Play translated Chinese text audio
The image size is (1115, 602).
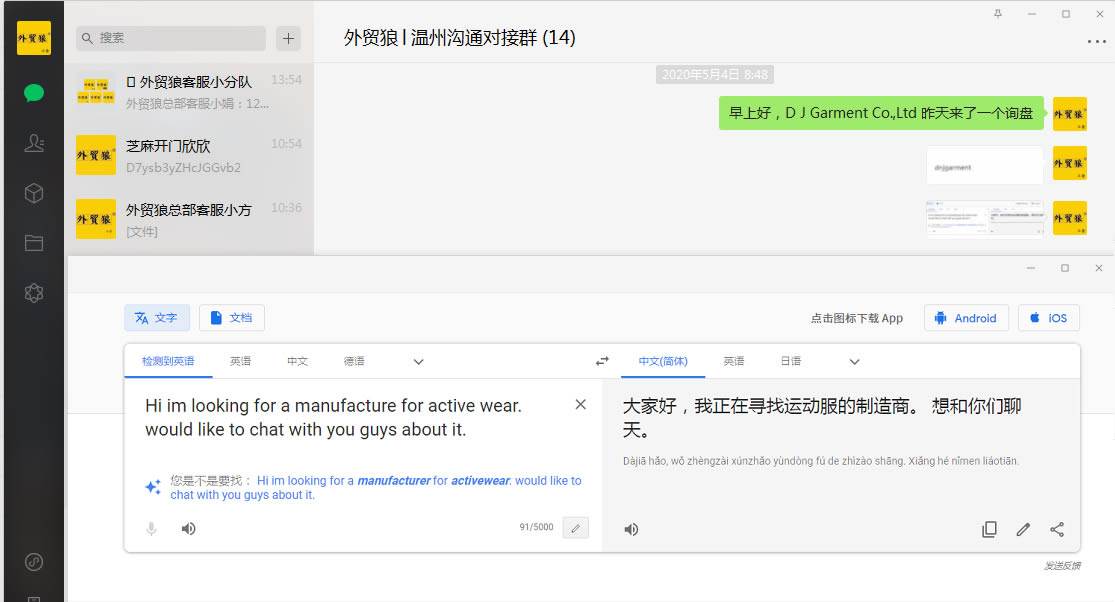coord(631,529)
